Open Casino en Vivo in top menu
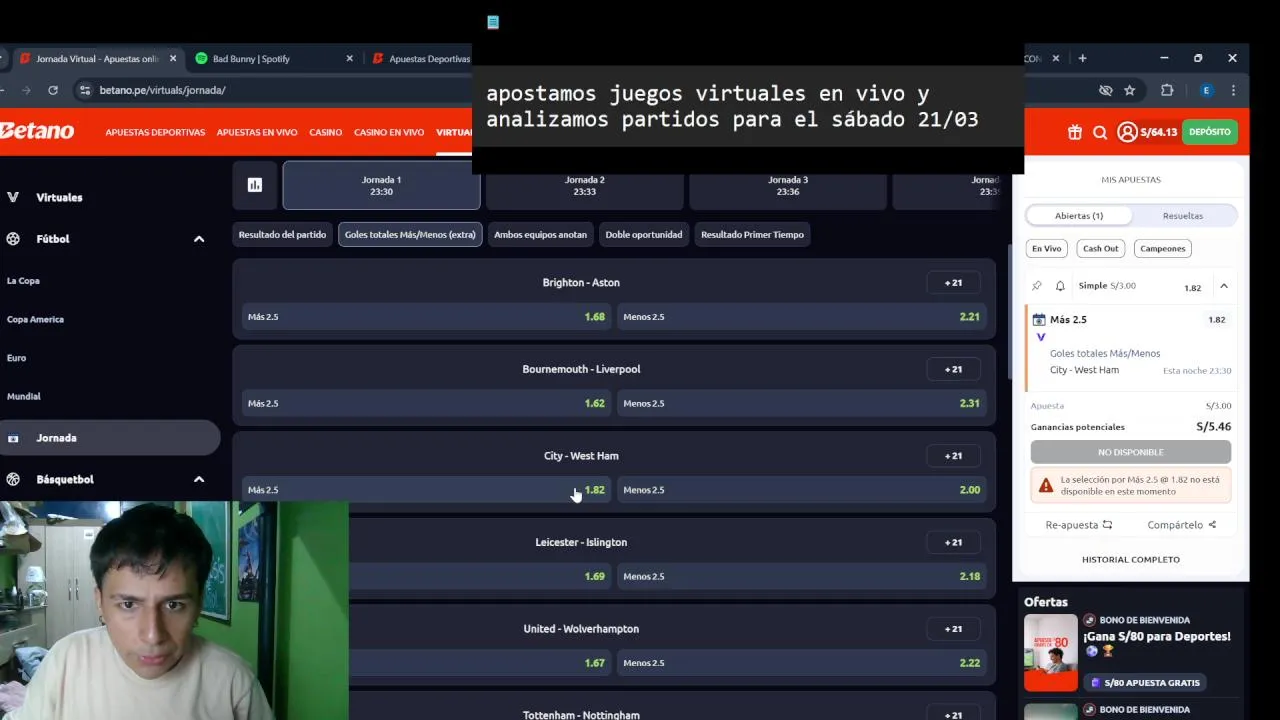Viewport: 1280px width, 720px height. (389, 132)
